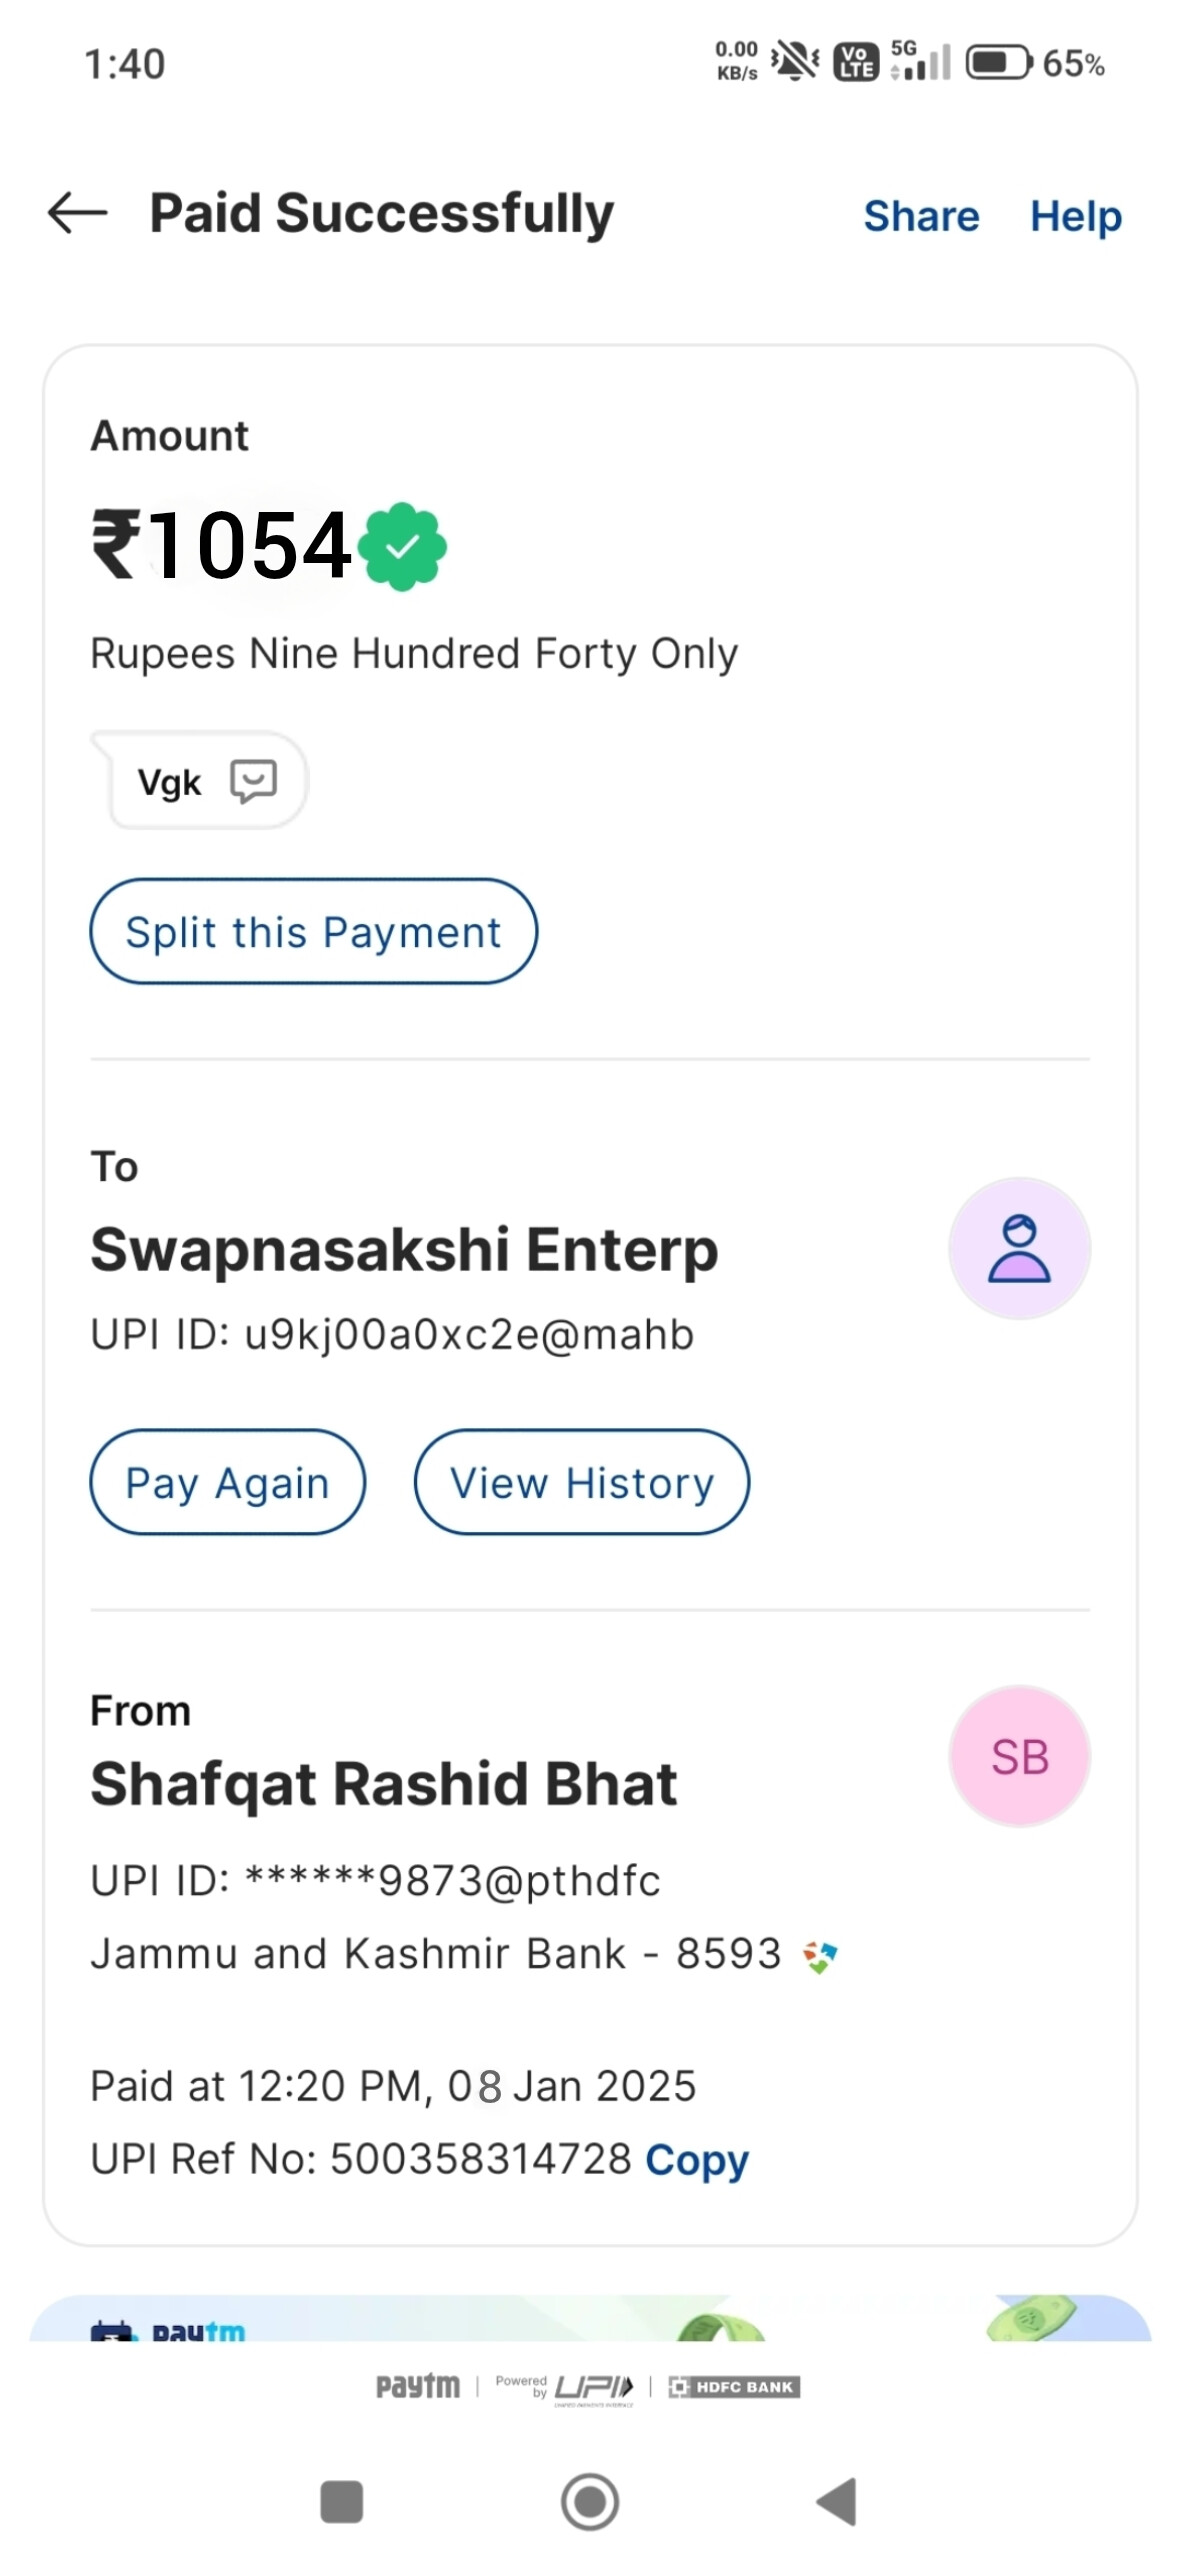Screen dimensions: 1181x2560
Task: Open the Help section
Action: pos(1076,216)
